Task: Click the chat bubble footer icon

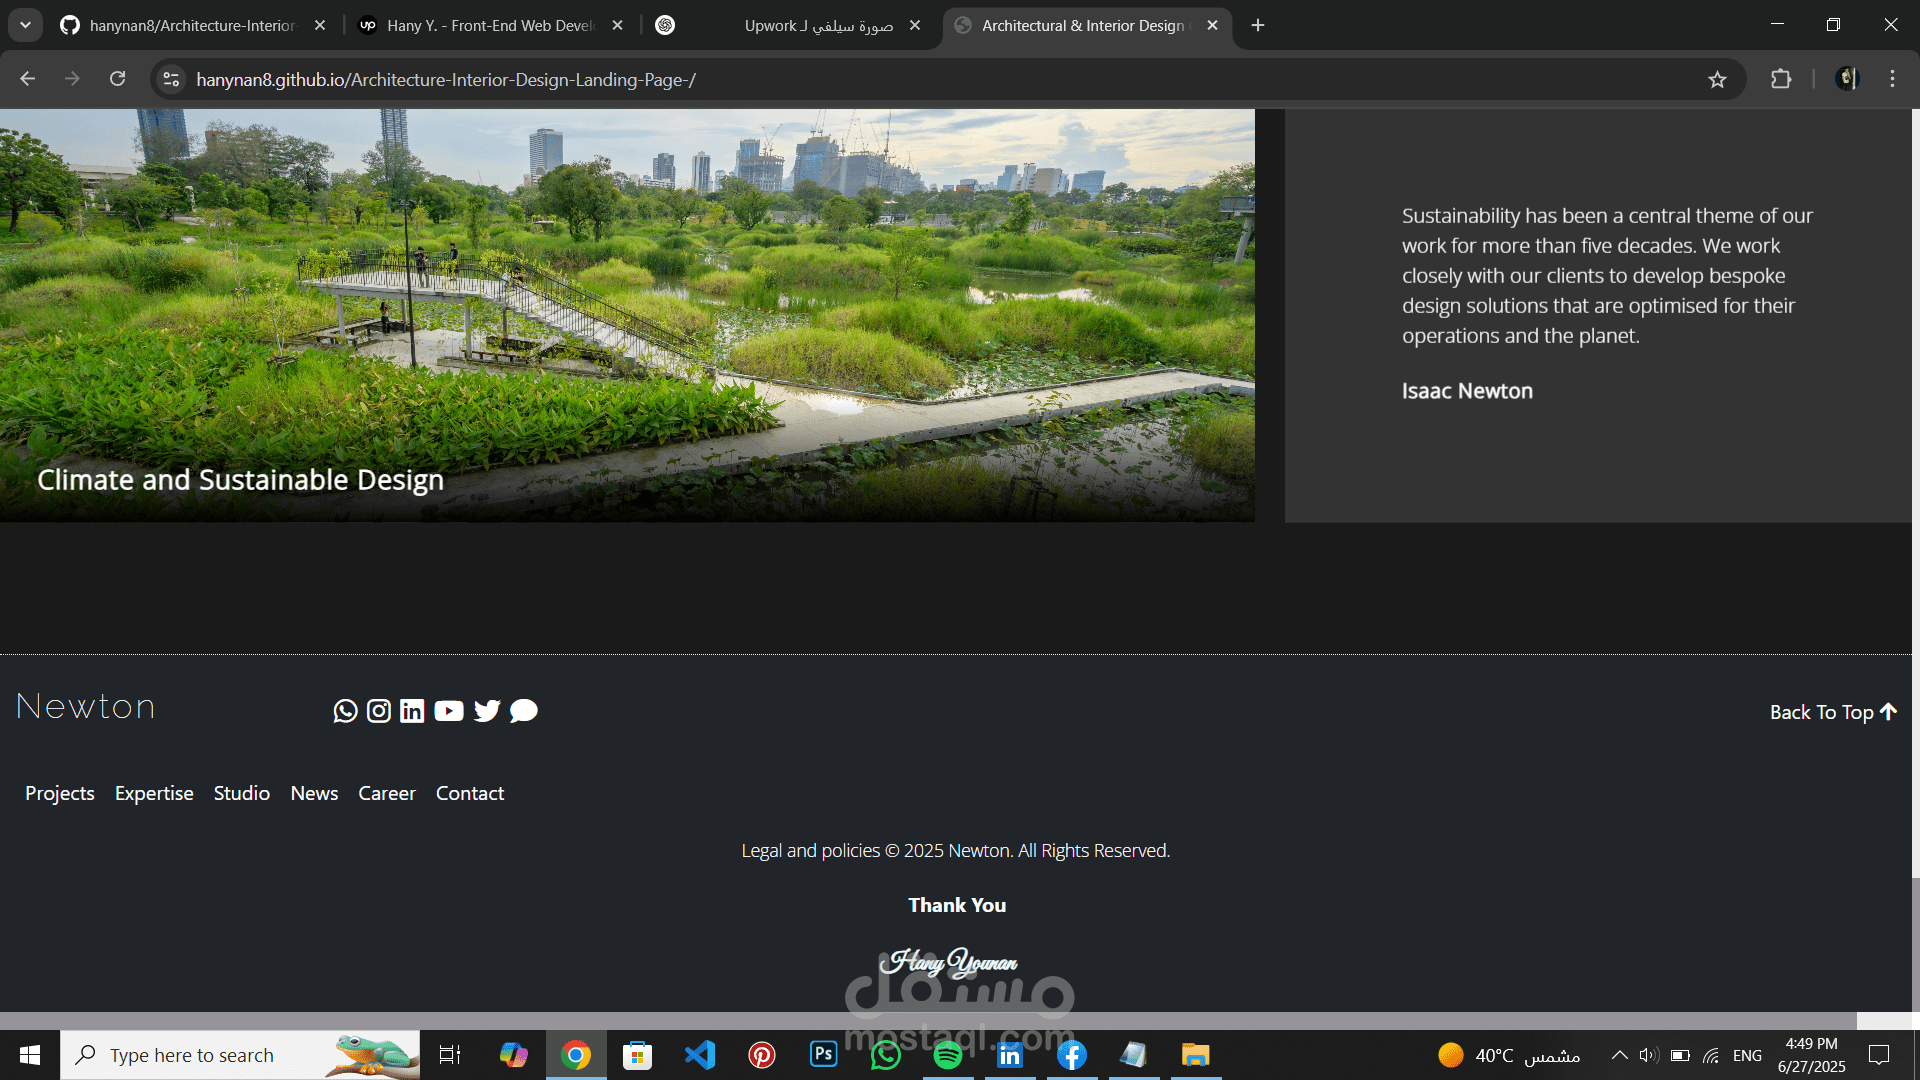Action: 523,711
